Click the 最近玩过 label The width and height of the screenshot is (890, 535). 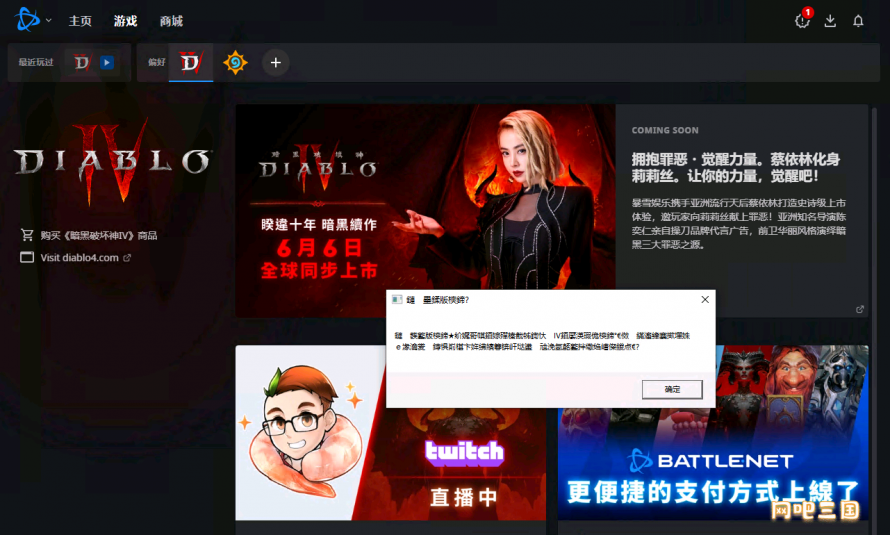pos(36,62)
